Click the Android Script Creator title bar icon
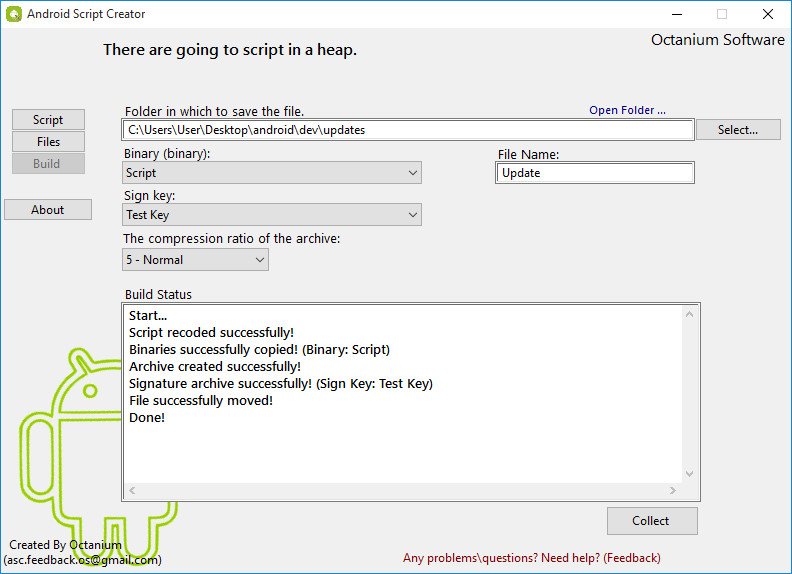 [x=14, y=14]
